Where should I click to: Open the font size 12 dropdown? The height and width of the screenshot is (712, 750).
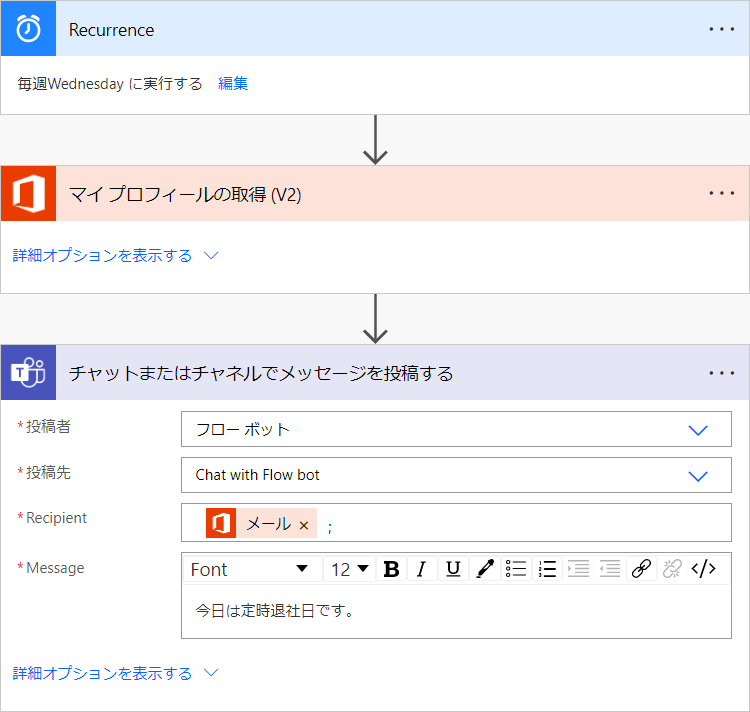tap(350, 569)
